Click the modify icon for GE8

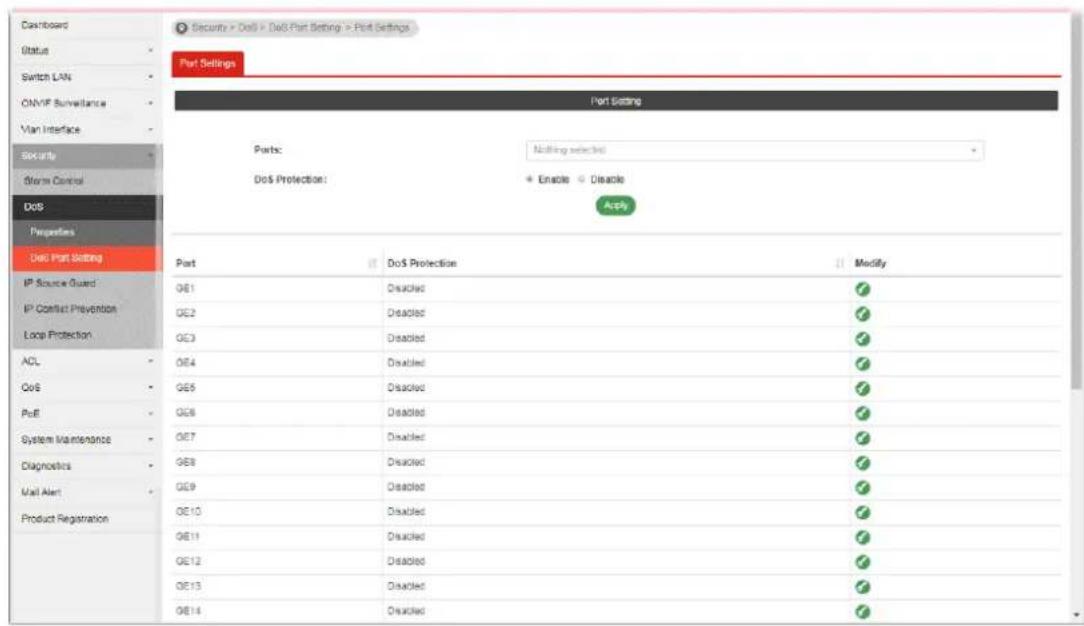(x=862, y=463)
